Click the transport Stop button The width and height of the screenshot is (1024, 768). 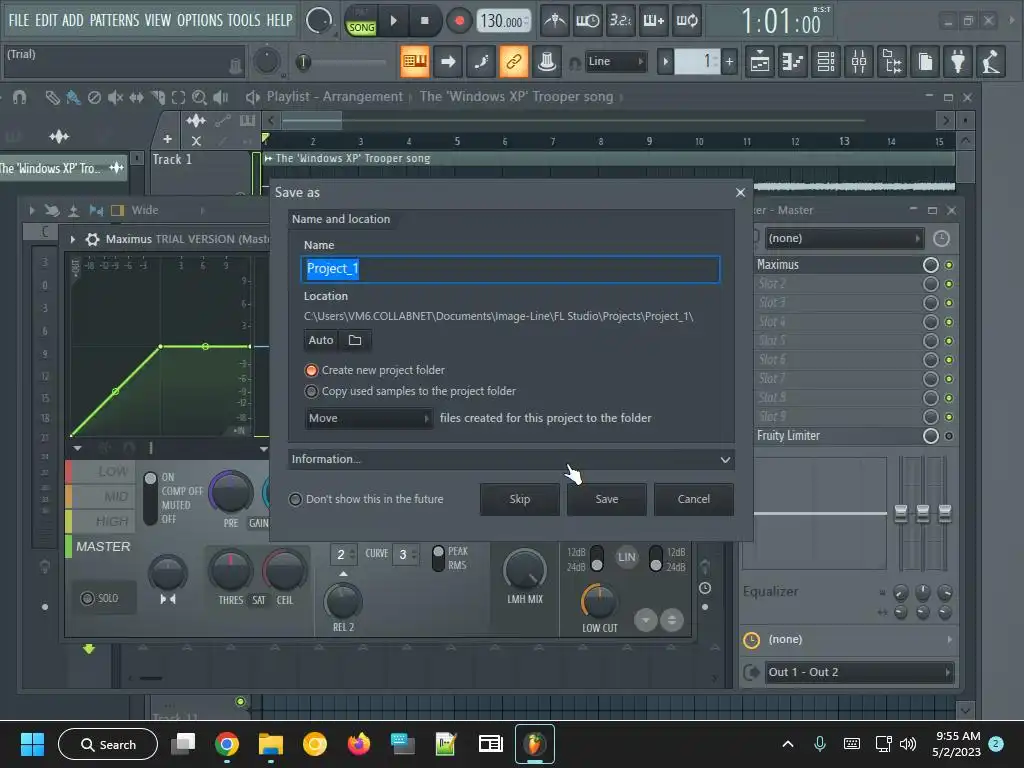424,21
